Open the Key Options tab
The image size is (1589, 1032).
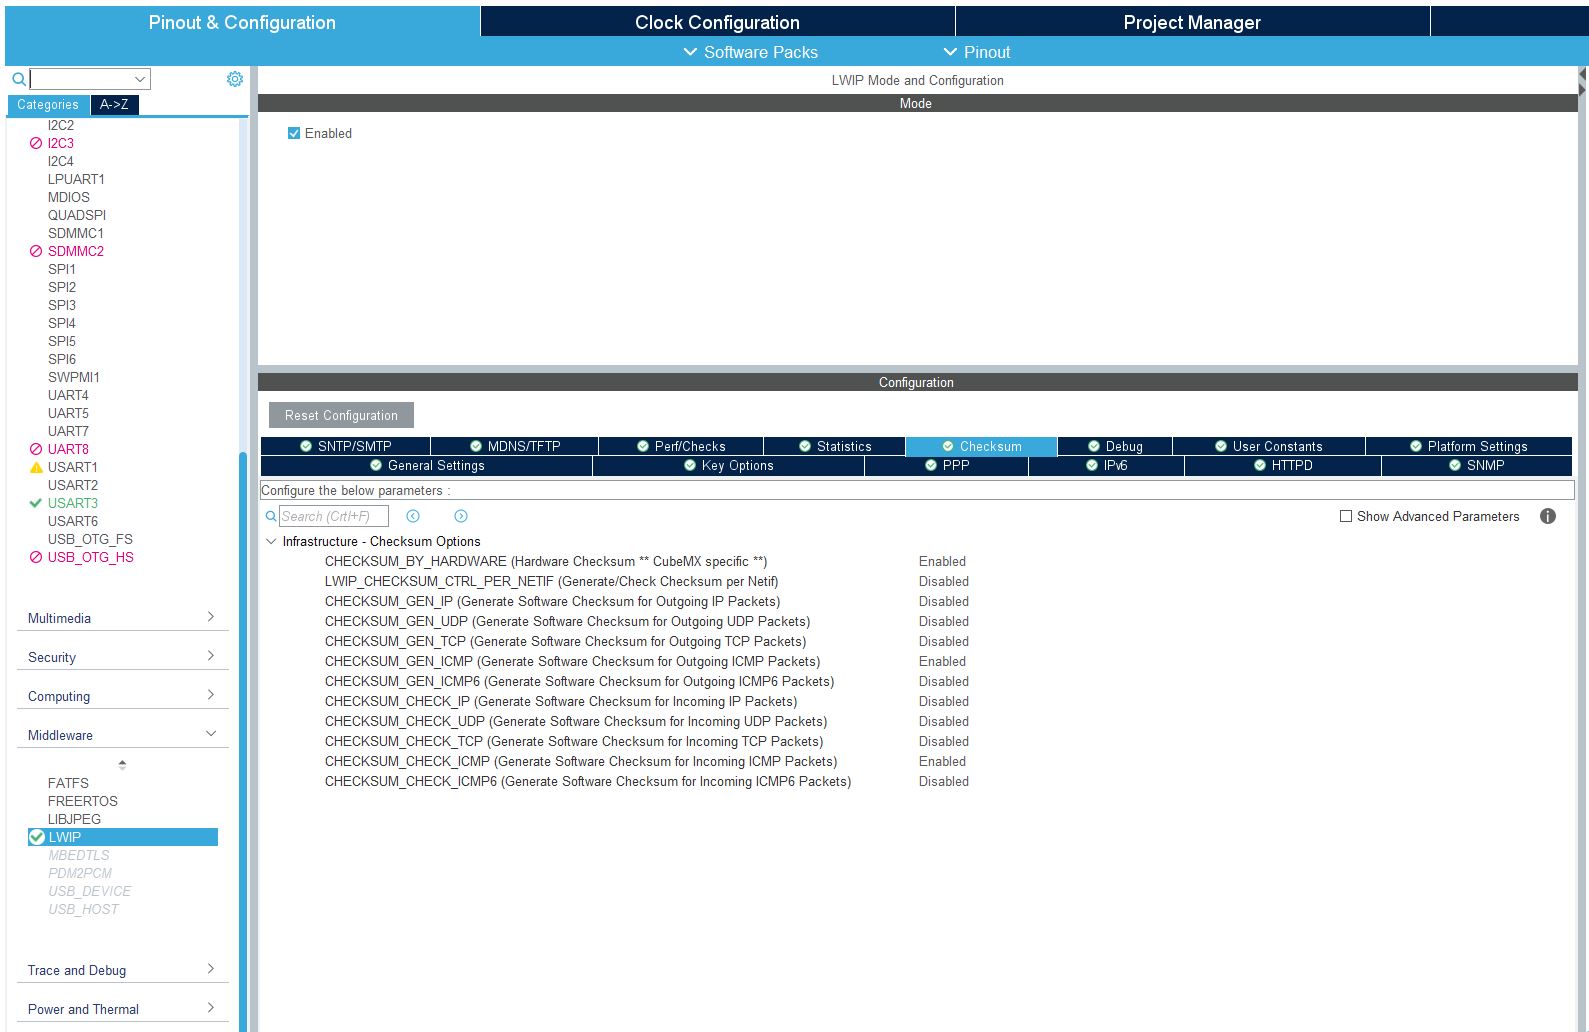(x=728, y=465)
